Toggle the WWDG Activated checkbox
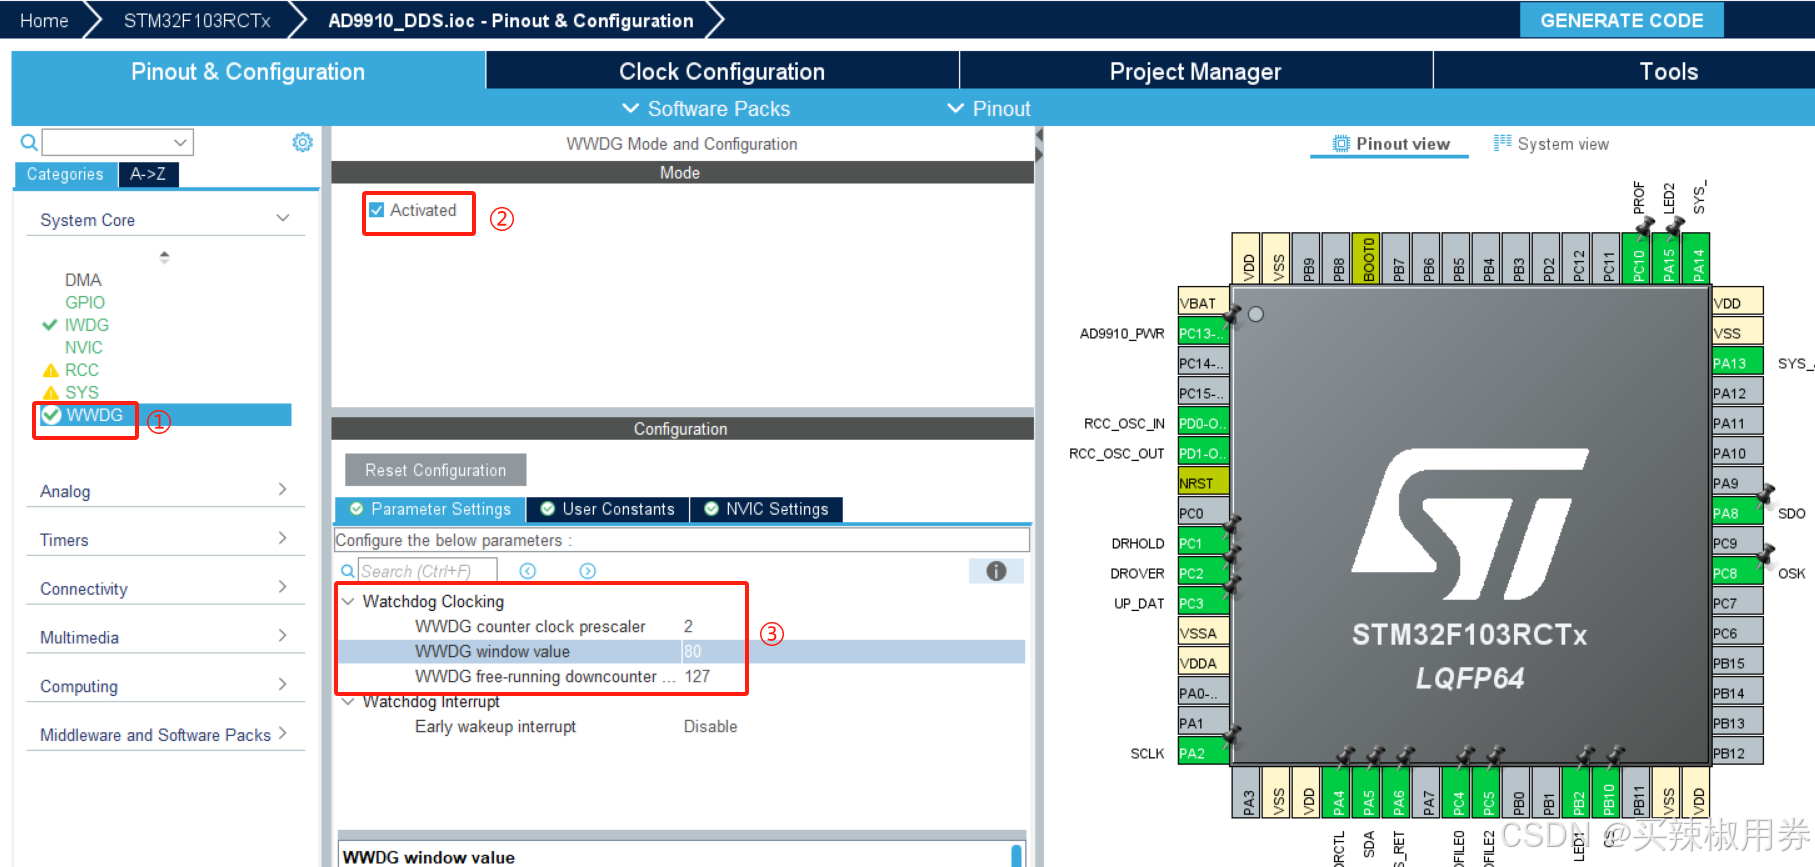1815x867 pixels. coord(377,210)
